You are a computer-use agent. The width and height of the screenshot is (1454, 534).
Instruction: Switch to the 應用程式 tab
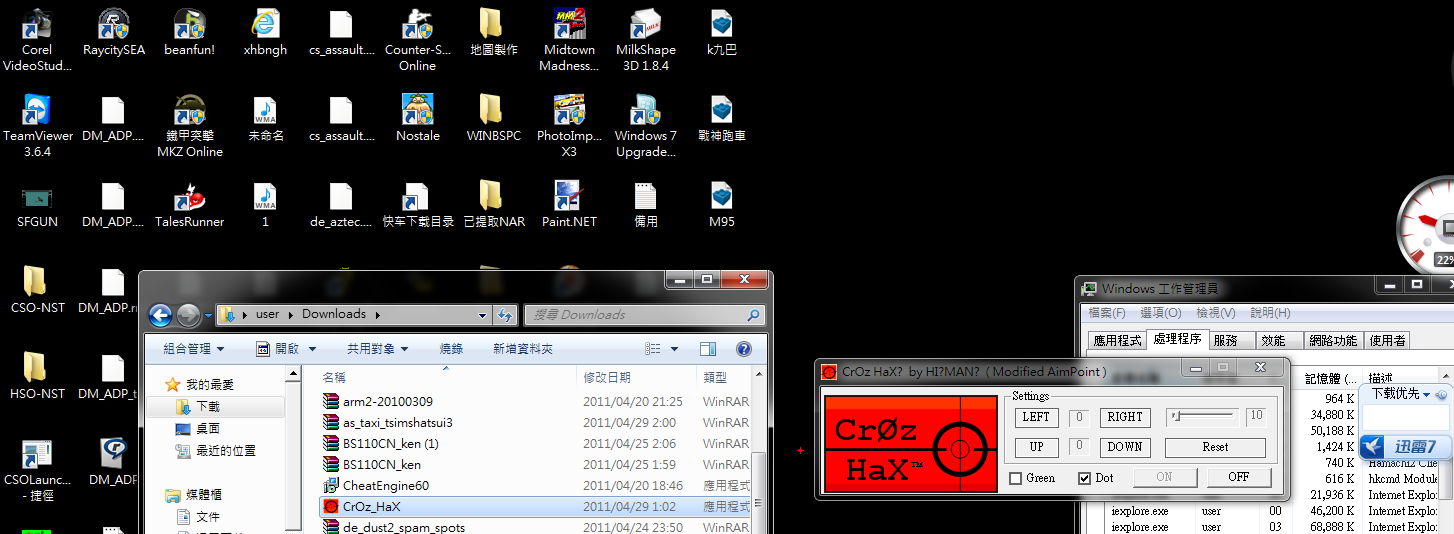(x=1117, y=340)
